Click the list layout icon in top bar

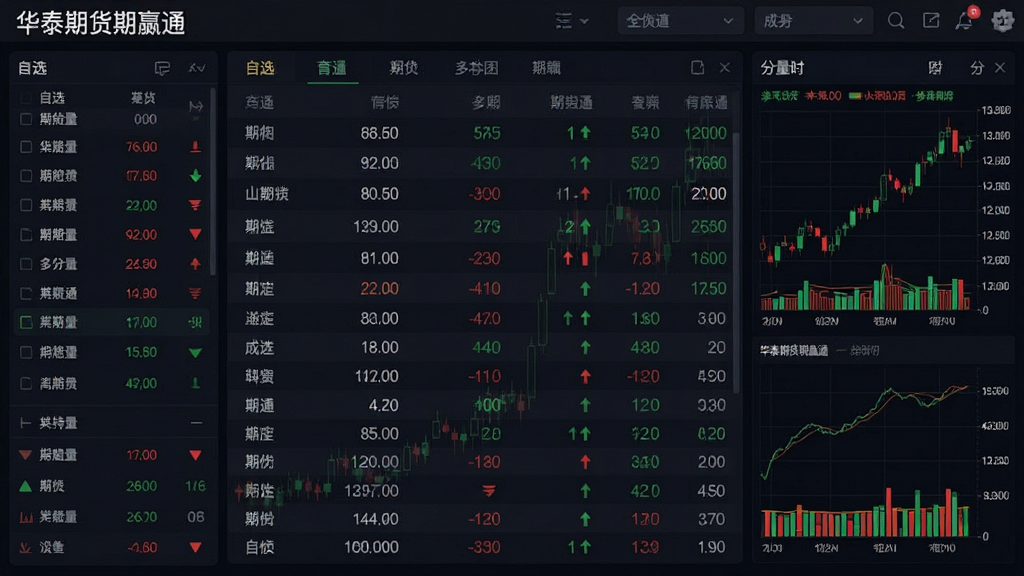pyautogui.click(x=563, y=21)
